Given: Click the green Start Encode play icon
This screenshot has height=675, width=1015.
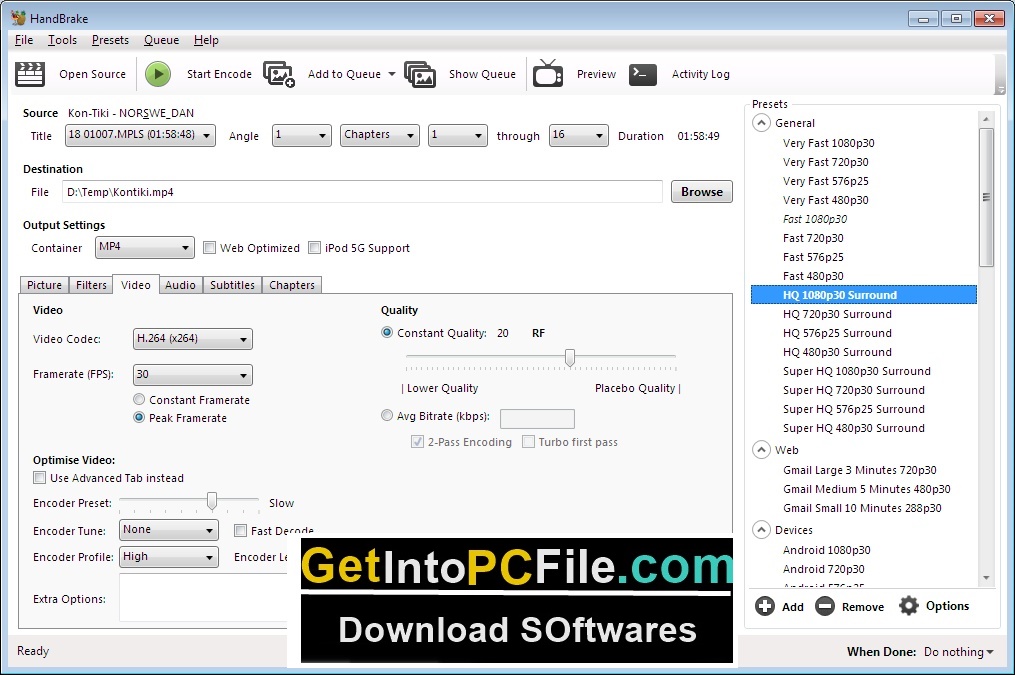Looking at the screenshot, I should [x=157, y=74].
